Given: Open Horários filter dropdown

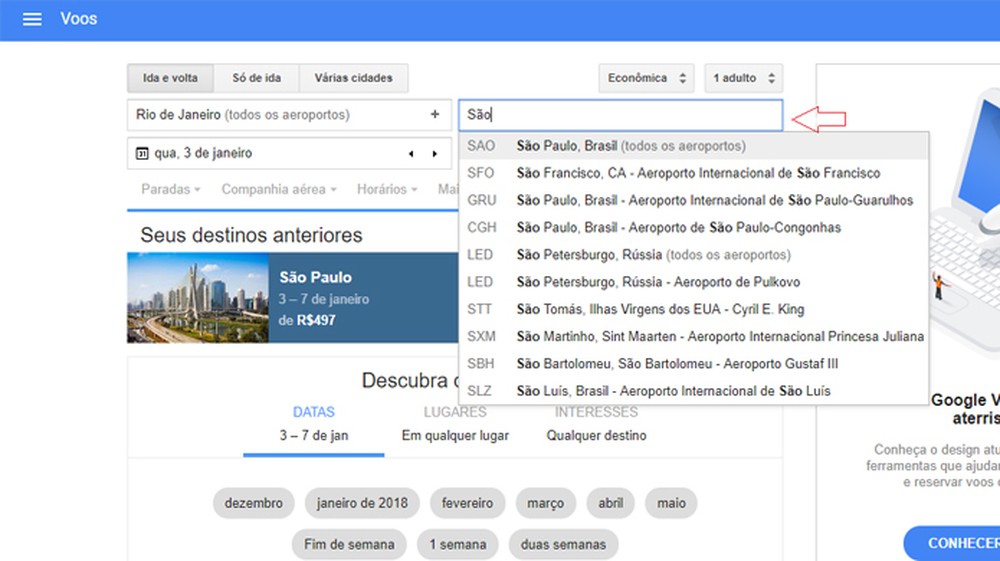Looking at the screenshot, I should point(386,189).
